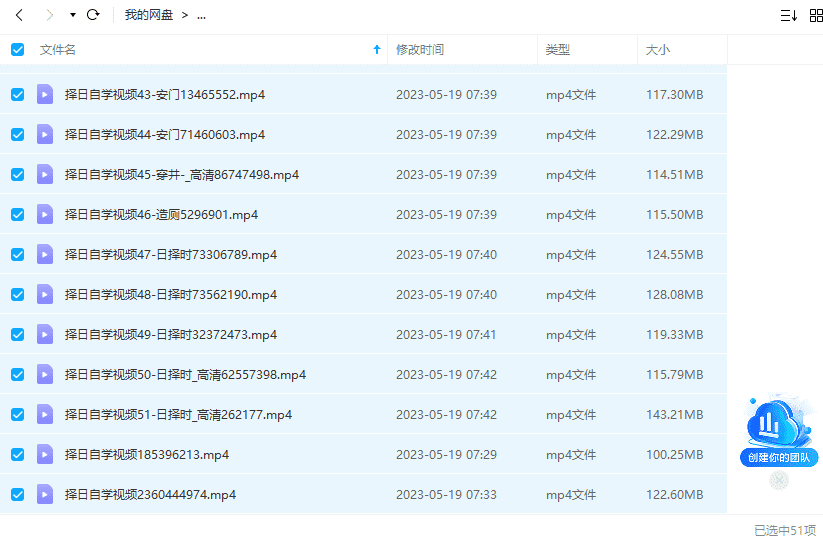Screen dimensions: 823x540
Task: Toggle the select-all checkbox in header
Action: pyautogui.click(x=17, y=49)
